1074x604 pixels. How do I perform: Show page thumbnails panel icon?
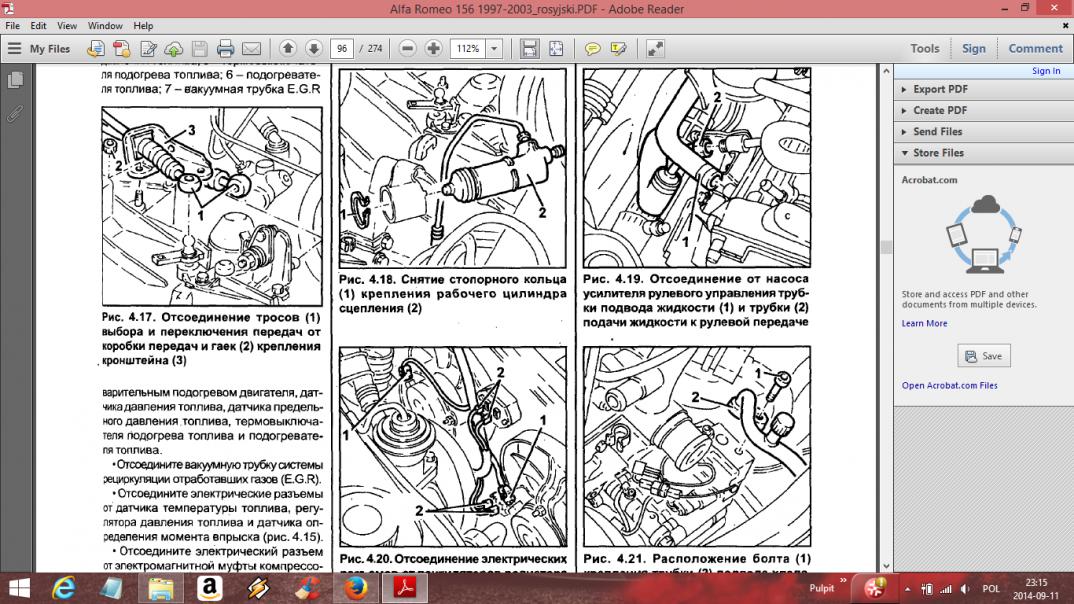tap(15, 80)
